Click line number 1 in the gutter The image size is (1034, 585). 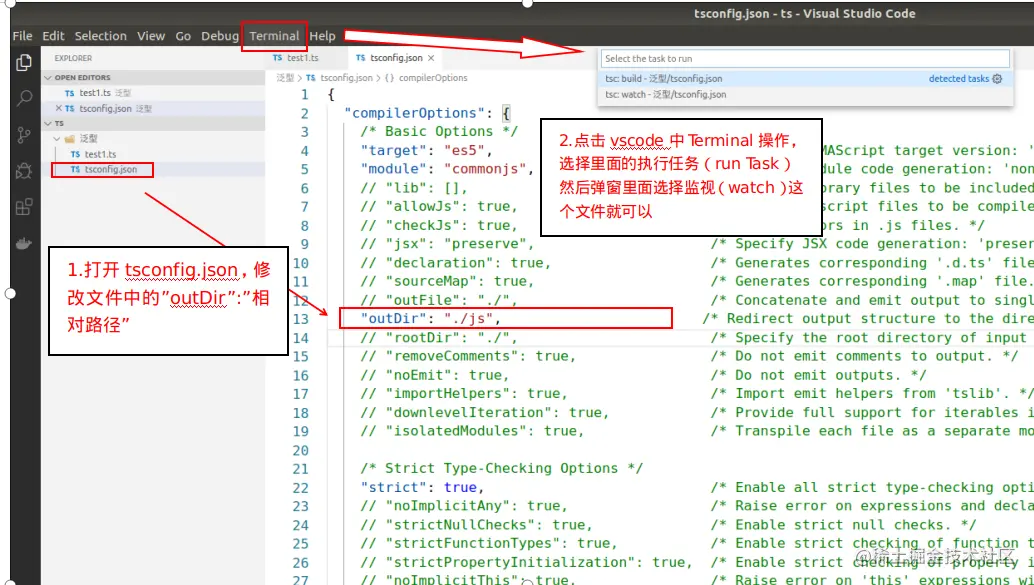[x=304, y=94]
